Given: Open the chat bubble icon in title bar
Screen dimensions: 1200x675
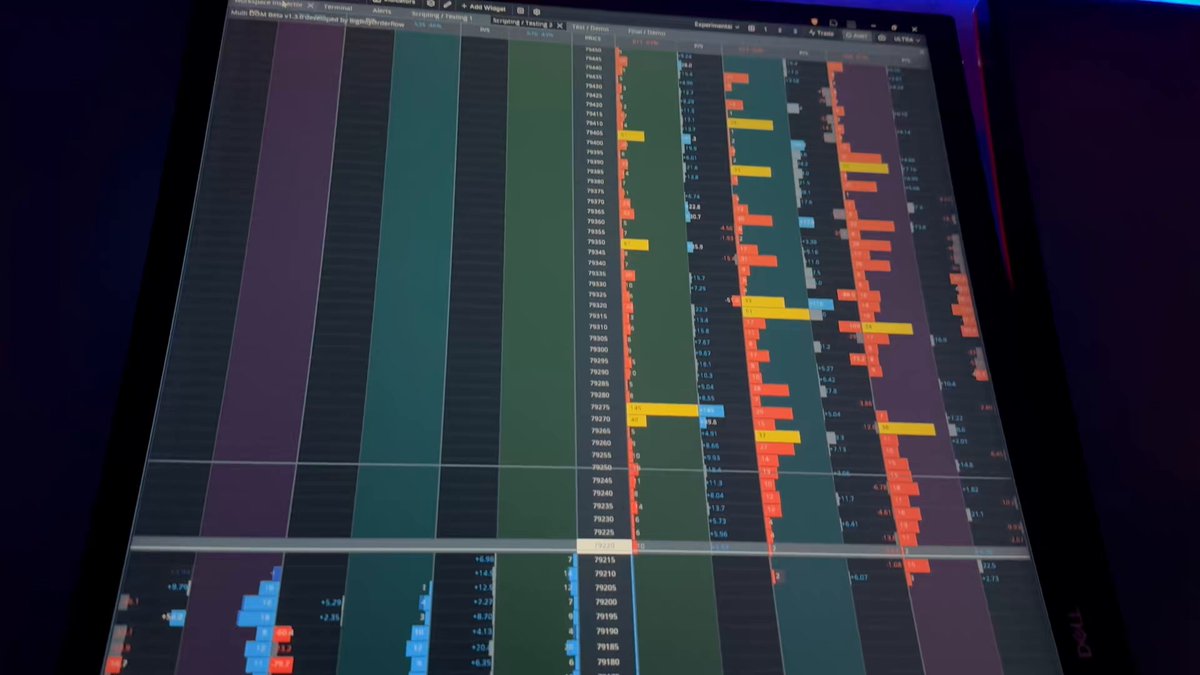Looking at the screenshot, I should click(833, 23).
